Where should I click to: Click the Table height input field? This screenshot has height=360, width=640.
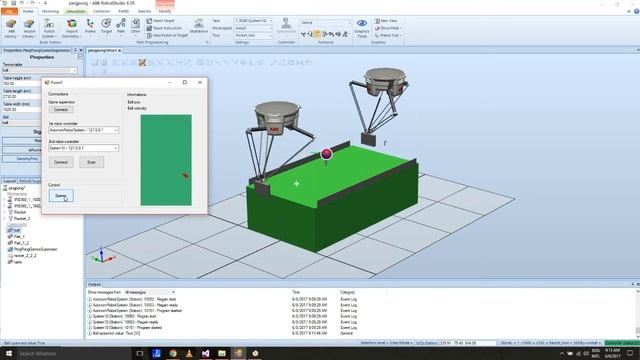click(x=22, y=84)
